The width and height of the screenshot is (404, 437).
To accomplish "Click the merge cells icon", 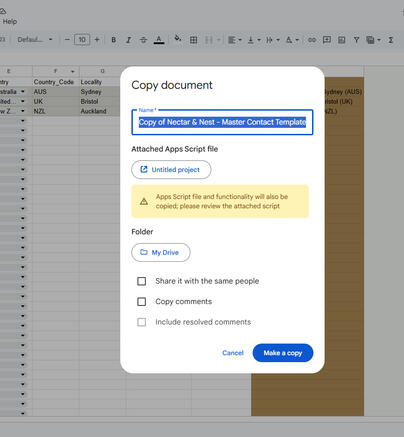I will [209, 40].
